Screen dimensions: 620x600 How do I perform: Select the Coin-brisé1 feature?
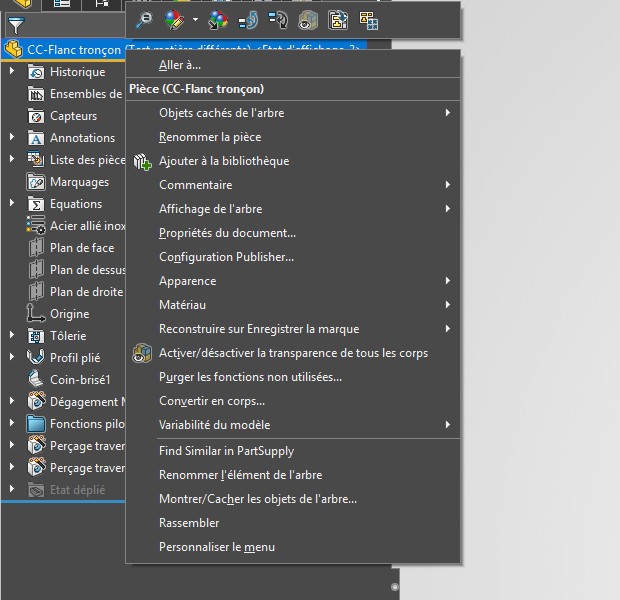click(x=80, y=380)
